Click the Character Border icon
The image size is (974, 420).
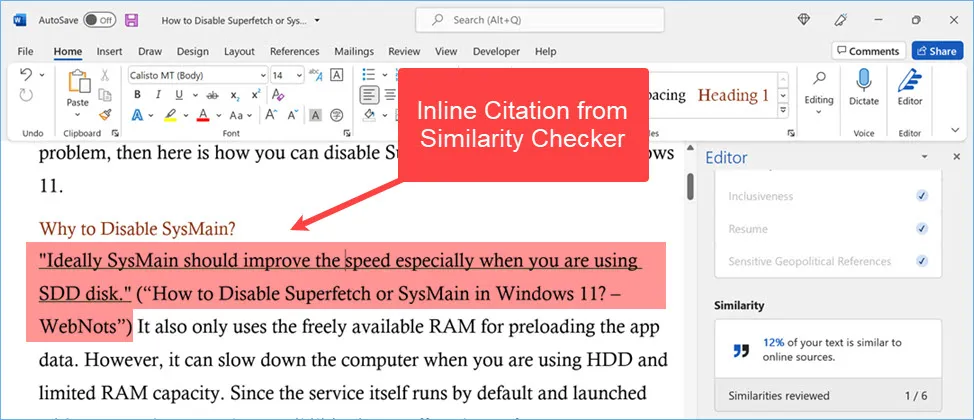[x=336, y=75]
